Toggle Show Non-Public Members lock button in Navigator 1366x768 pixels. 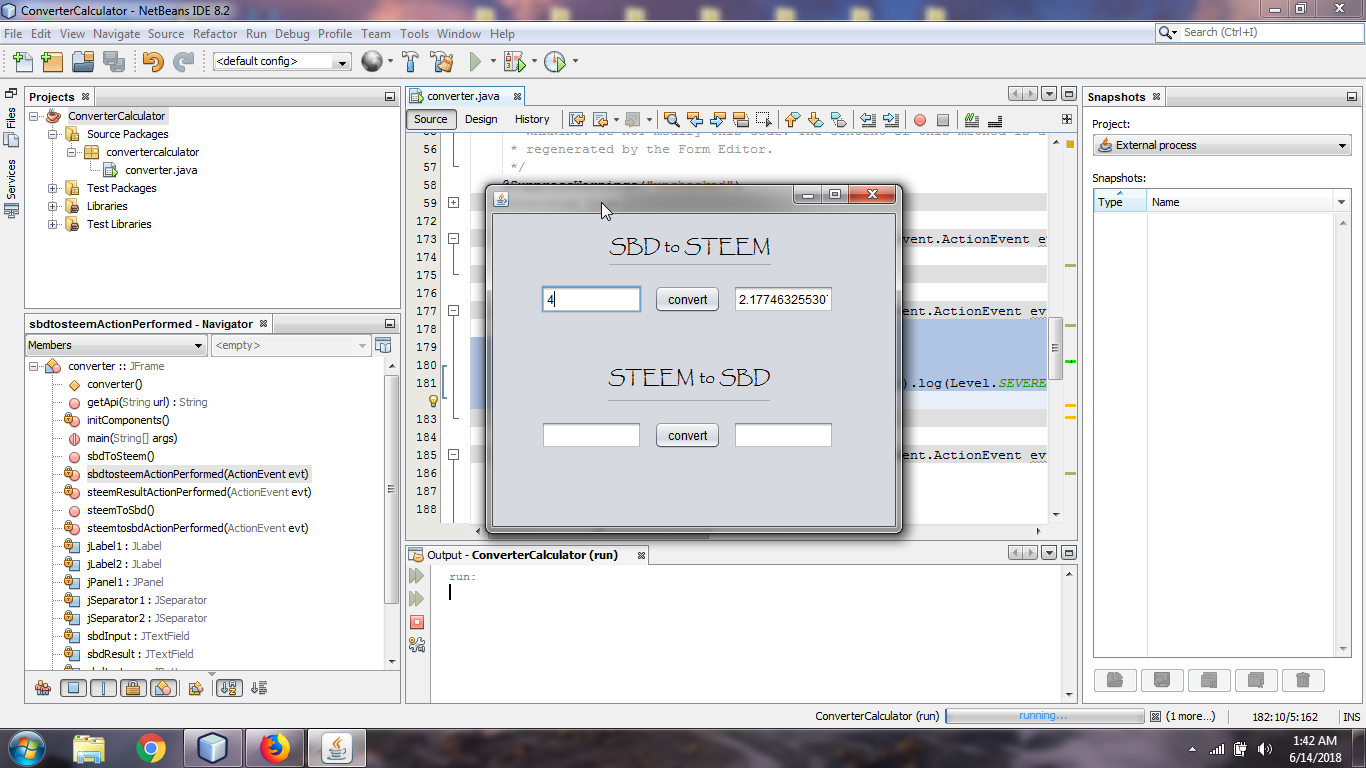pos(133,688)
